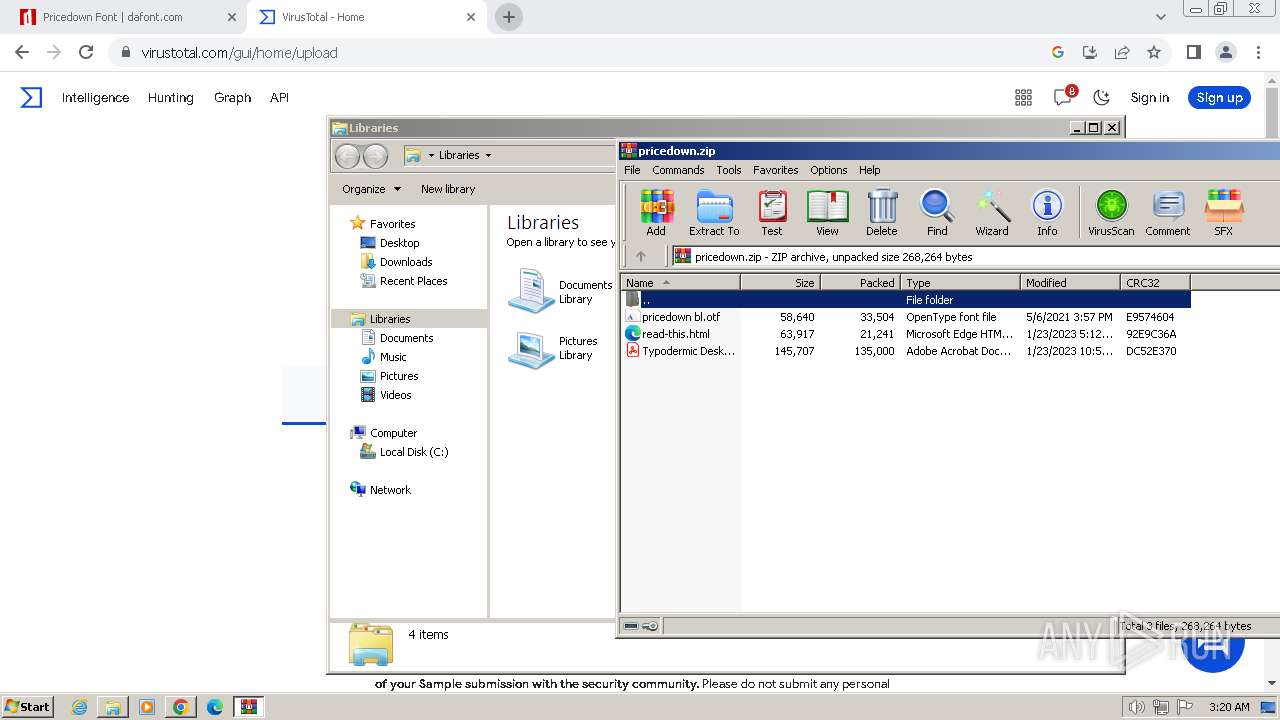Select Favorites in the navigation pane
The width and height of the screenshot is (1280, 720).
point(392,224)
